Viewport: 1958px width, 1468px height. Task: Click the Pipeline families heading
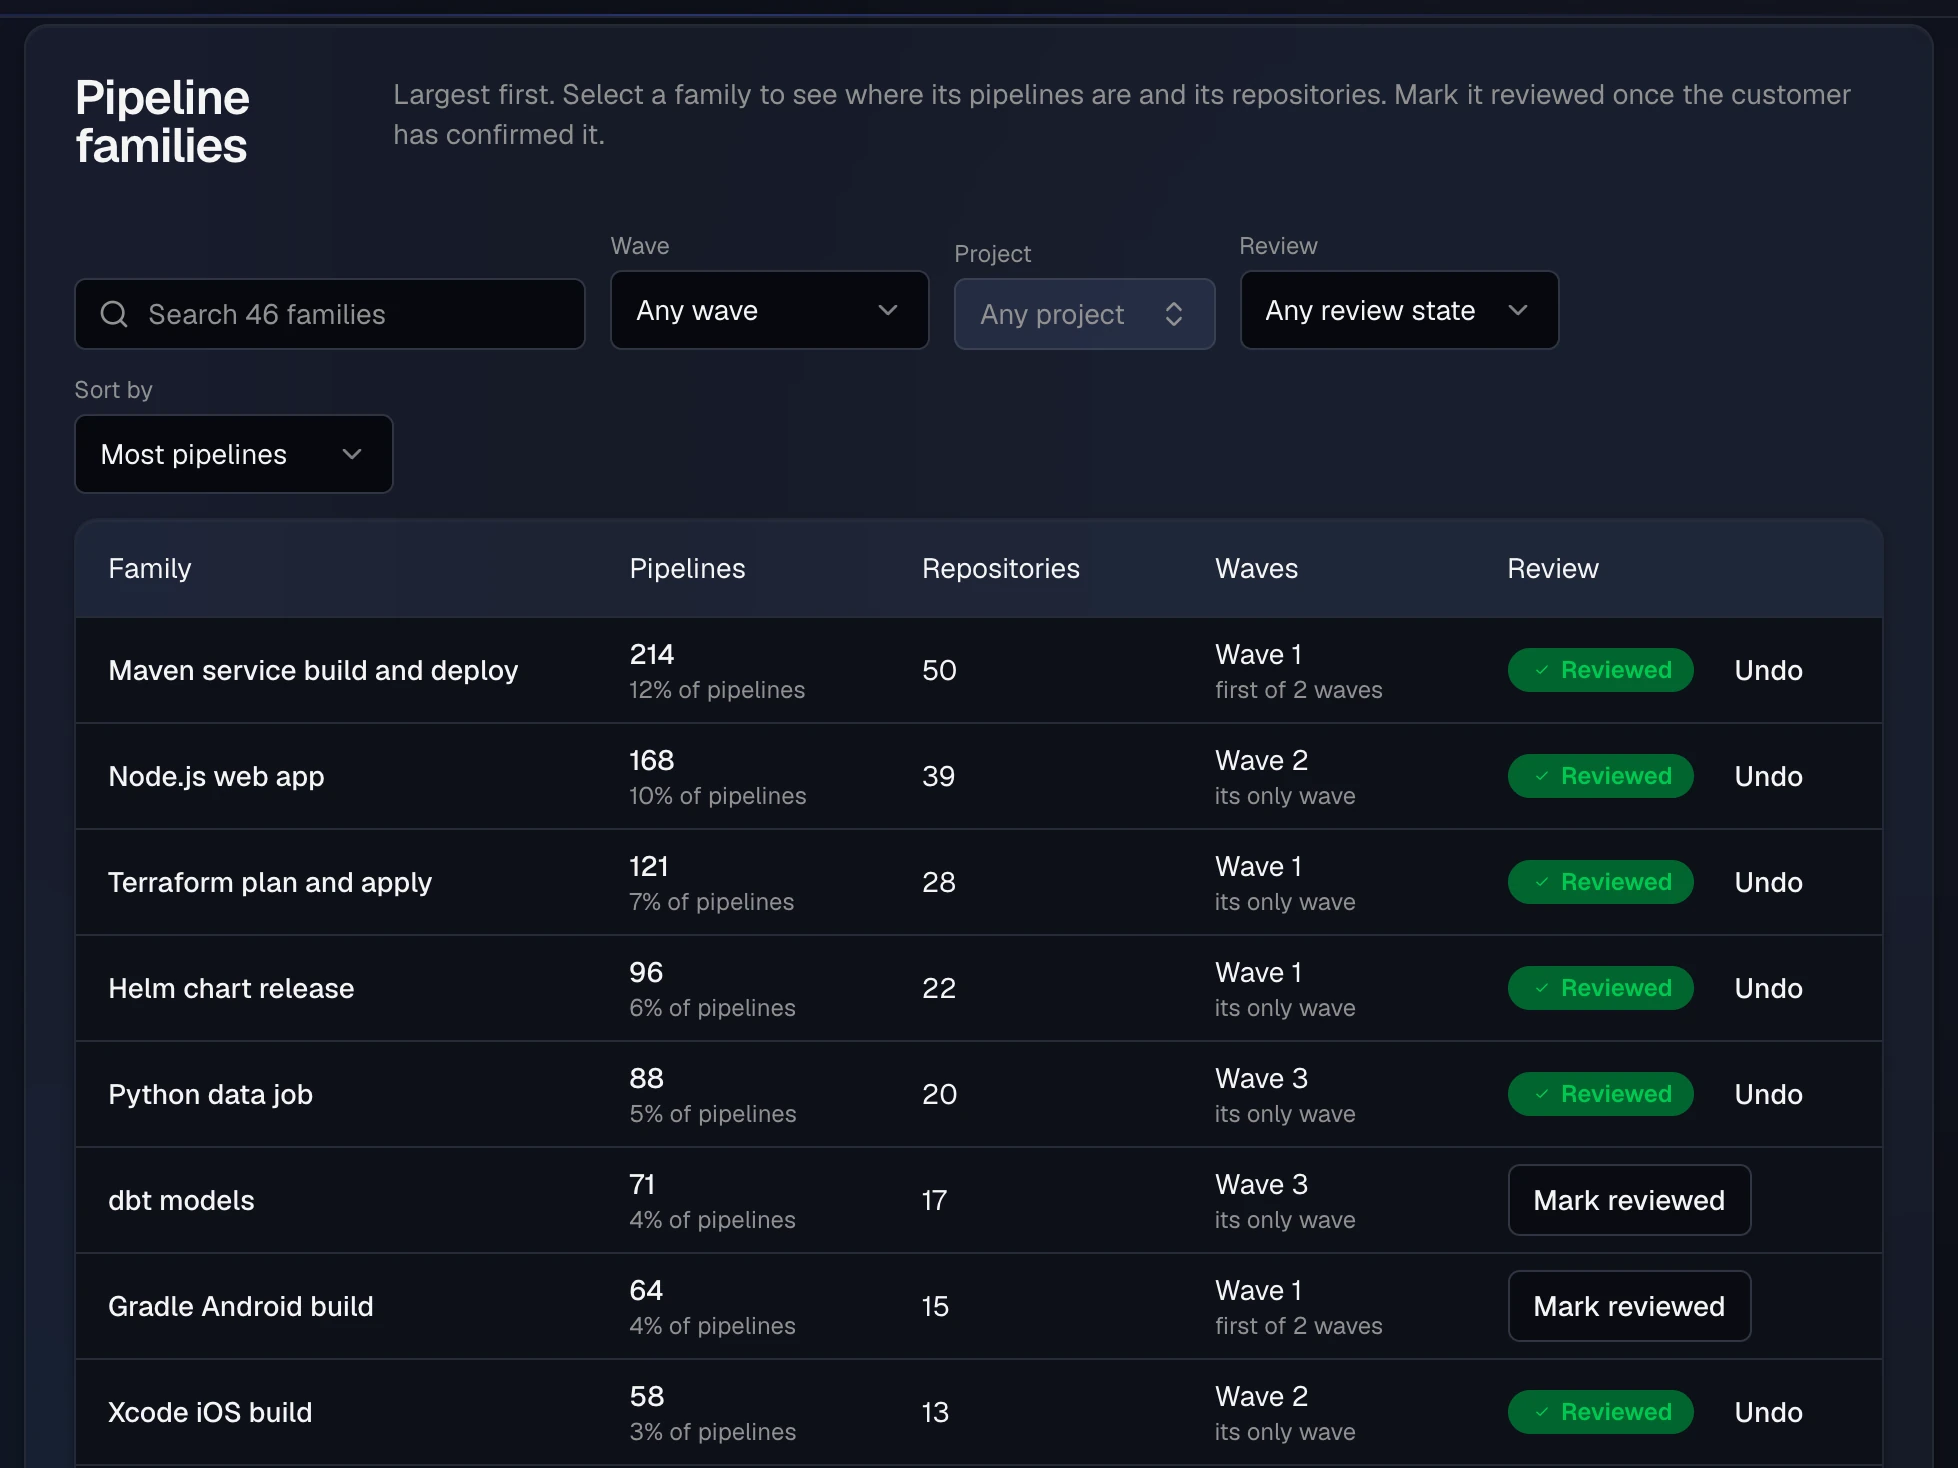tap(162, 122)
